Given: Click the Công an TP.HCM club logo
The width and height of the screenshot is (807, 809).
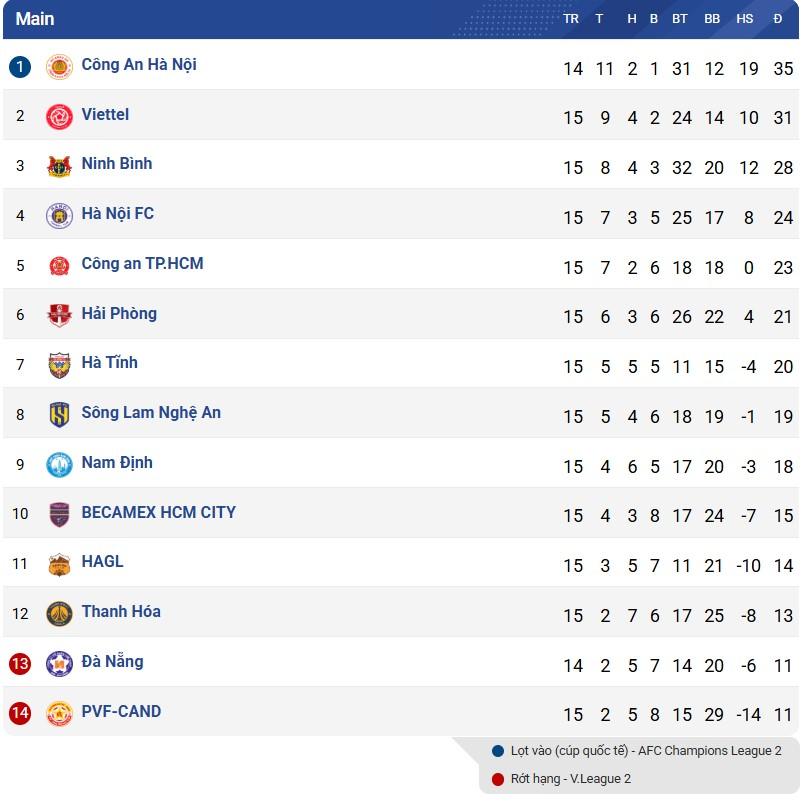Looking at the screenshot, I should point(59,266).
